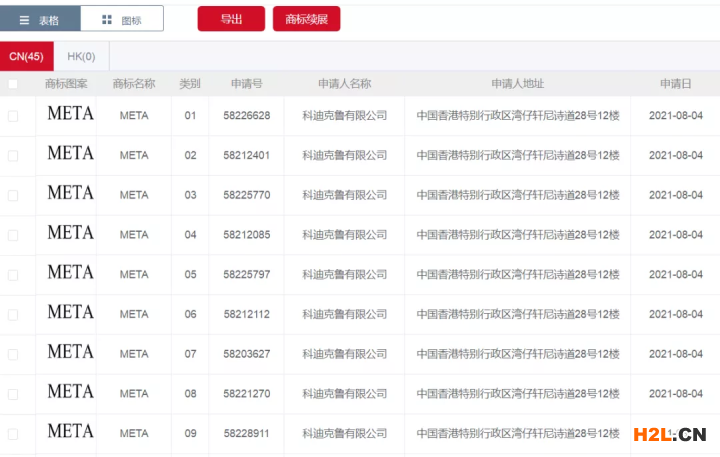Click the 商标续展 renewal button
This screenshot has height=457, width=720.
306,19
